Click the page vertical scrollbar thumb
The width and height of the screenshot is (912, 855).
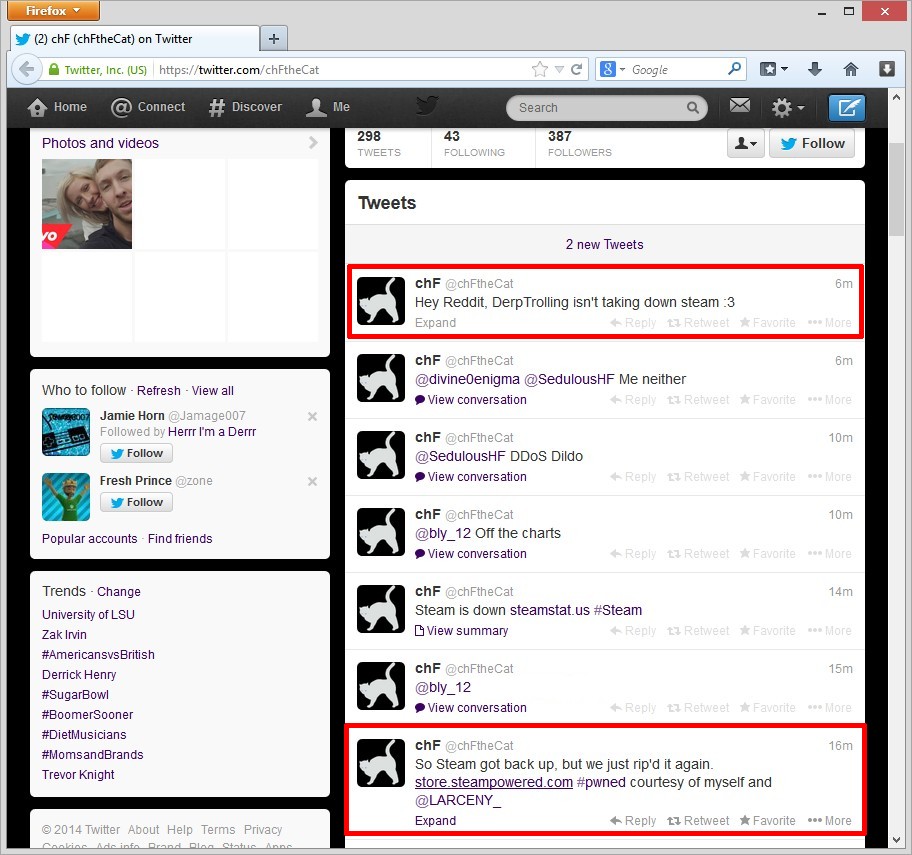(x=896, y=188)
